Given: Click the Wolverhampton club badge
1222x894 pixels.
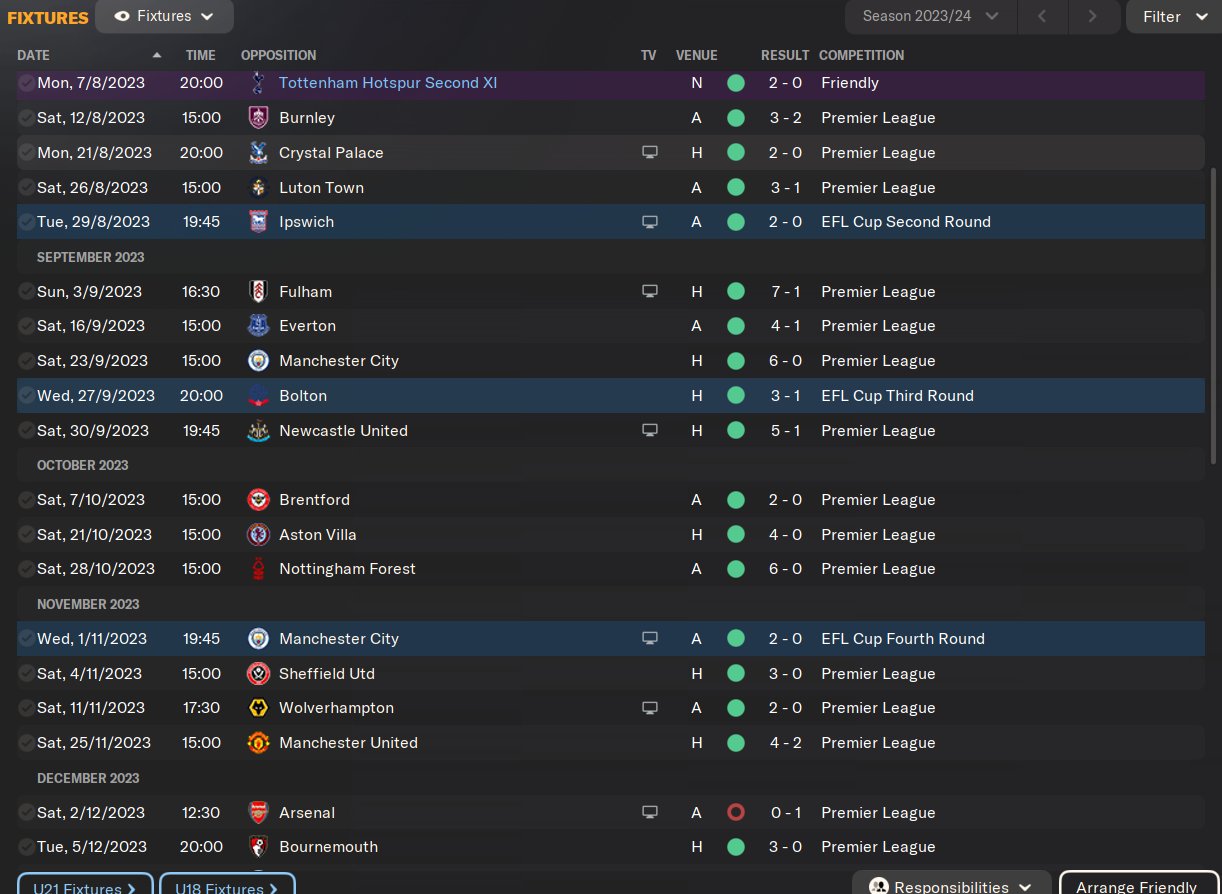Looking at the screenshot, I should coord(258,708).
